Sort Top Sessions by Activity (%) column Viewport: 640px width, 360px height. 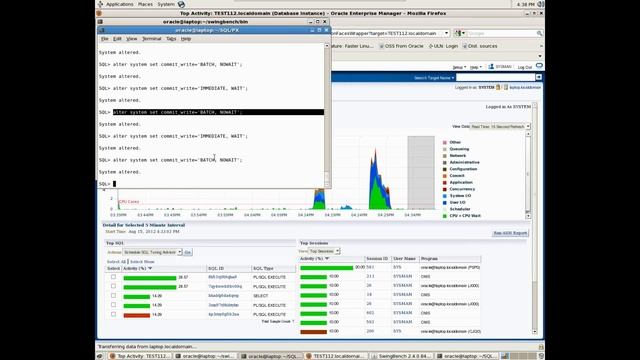(314, 259)
